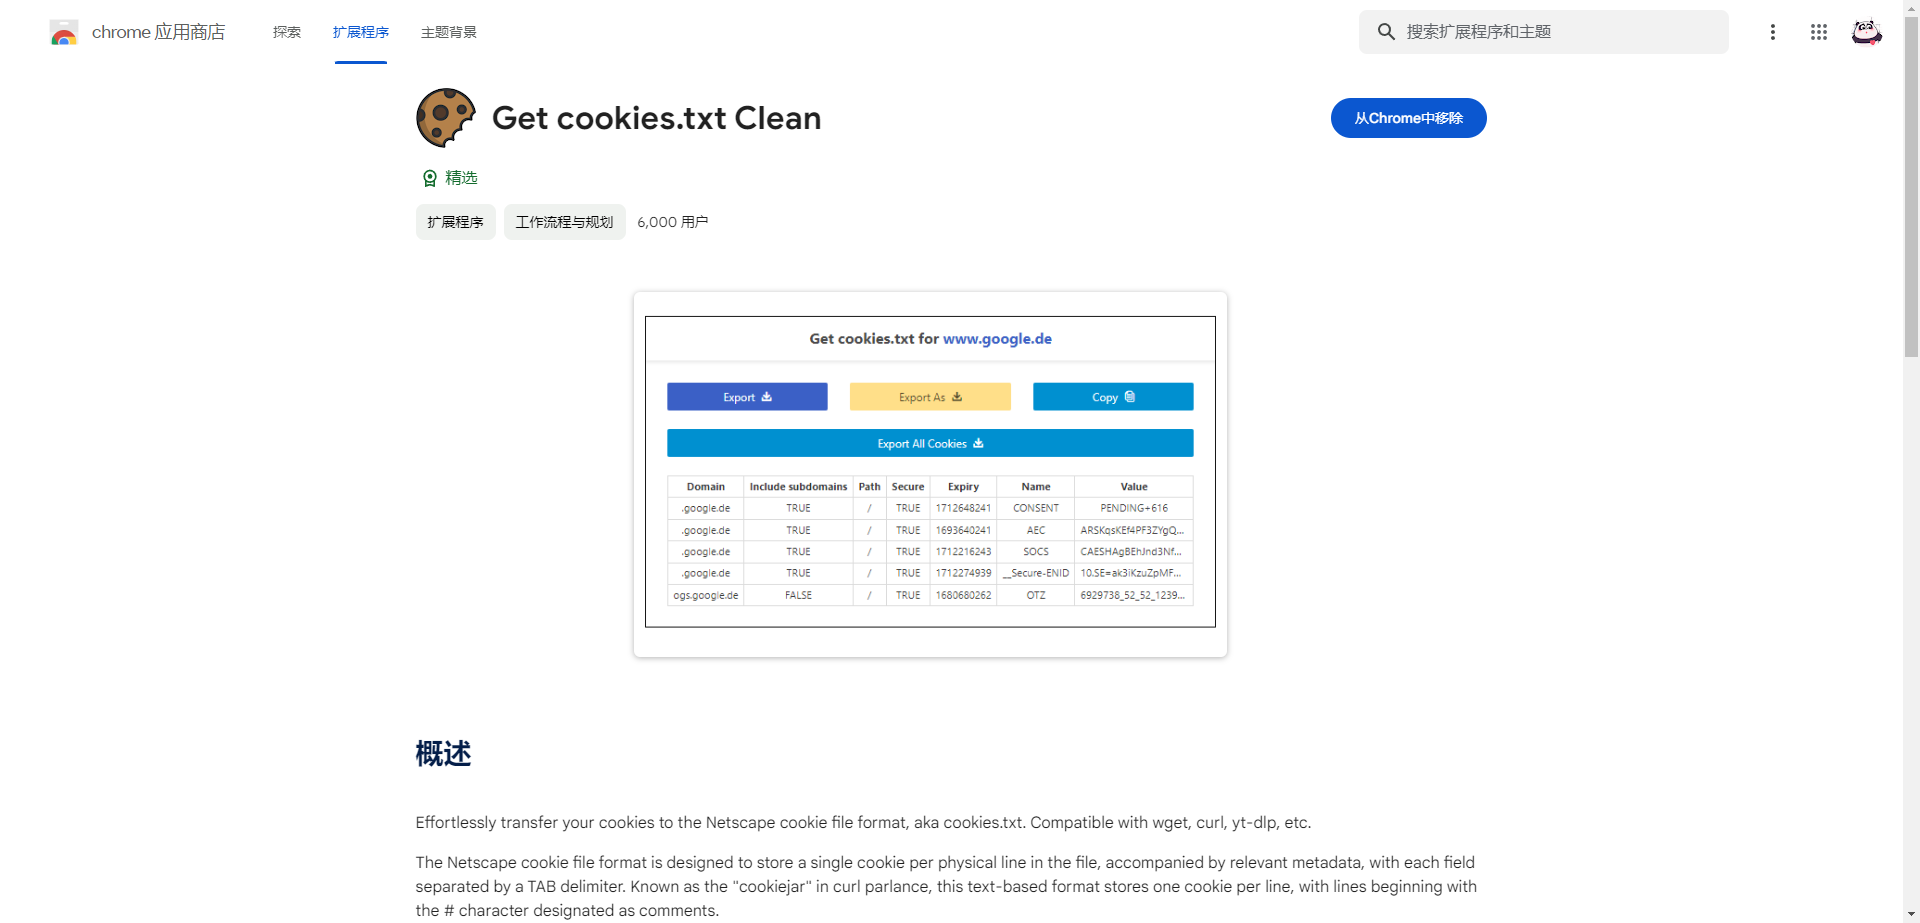Open the extension screenshot preview
This screenshot has width=1920, height=923.
(930, 474)
